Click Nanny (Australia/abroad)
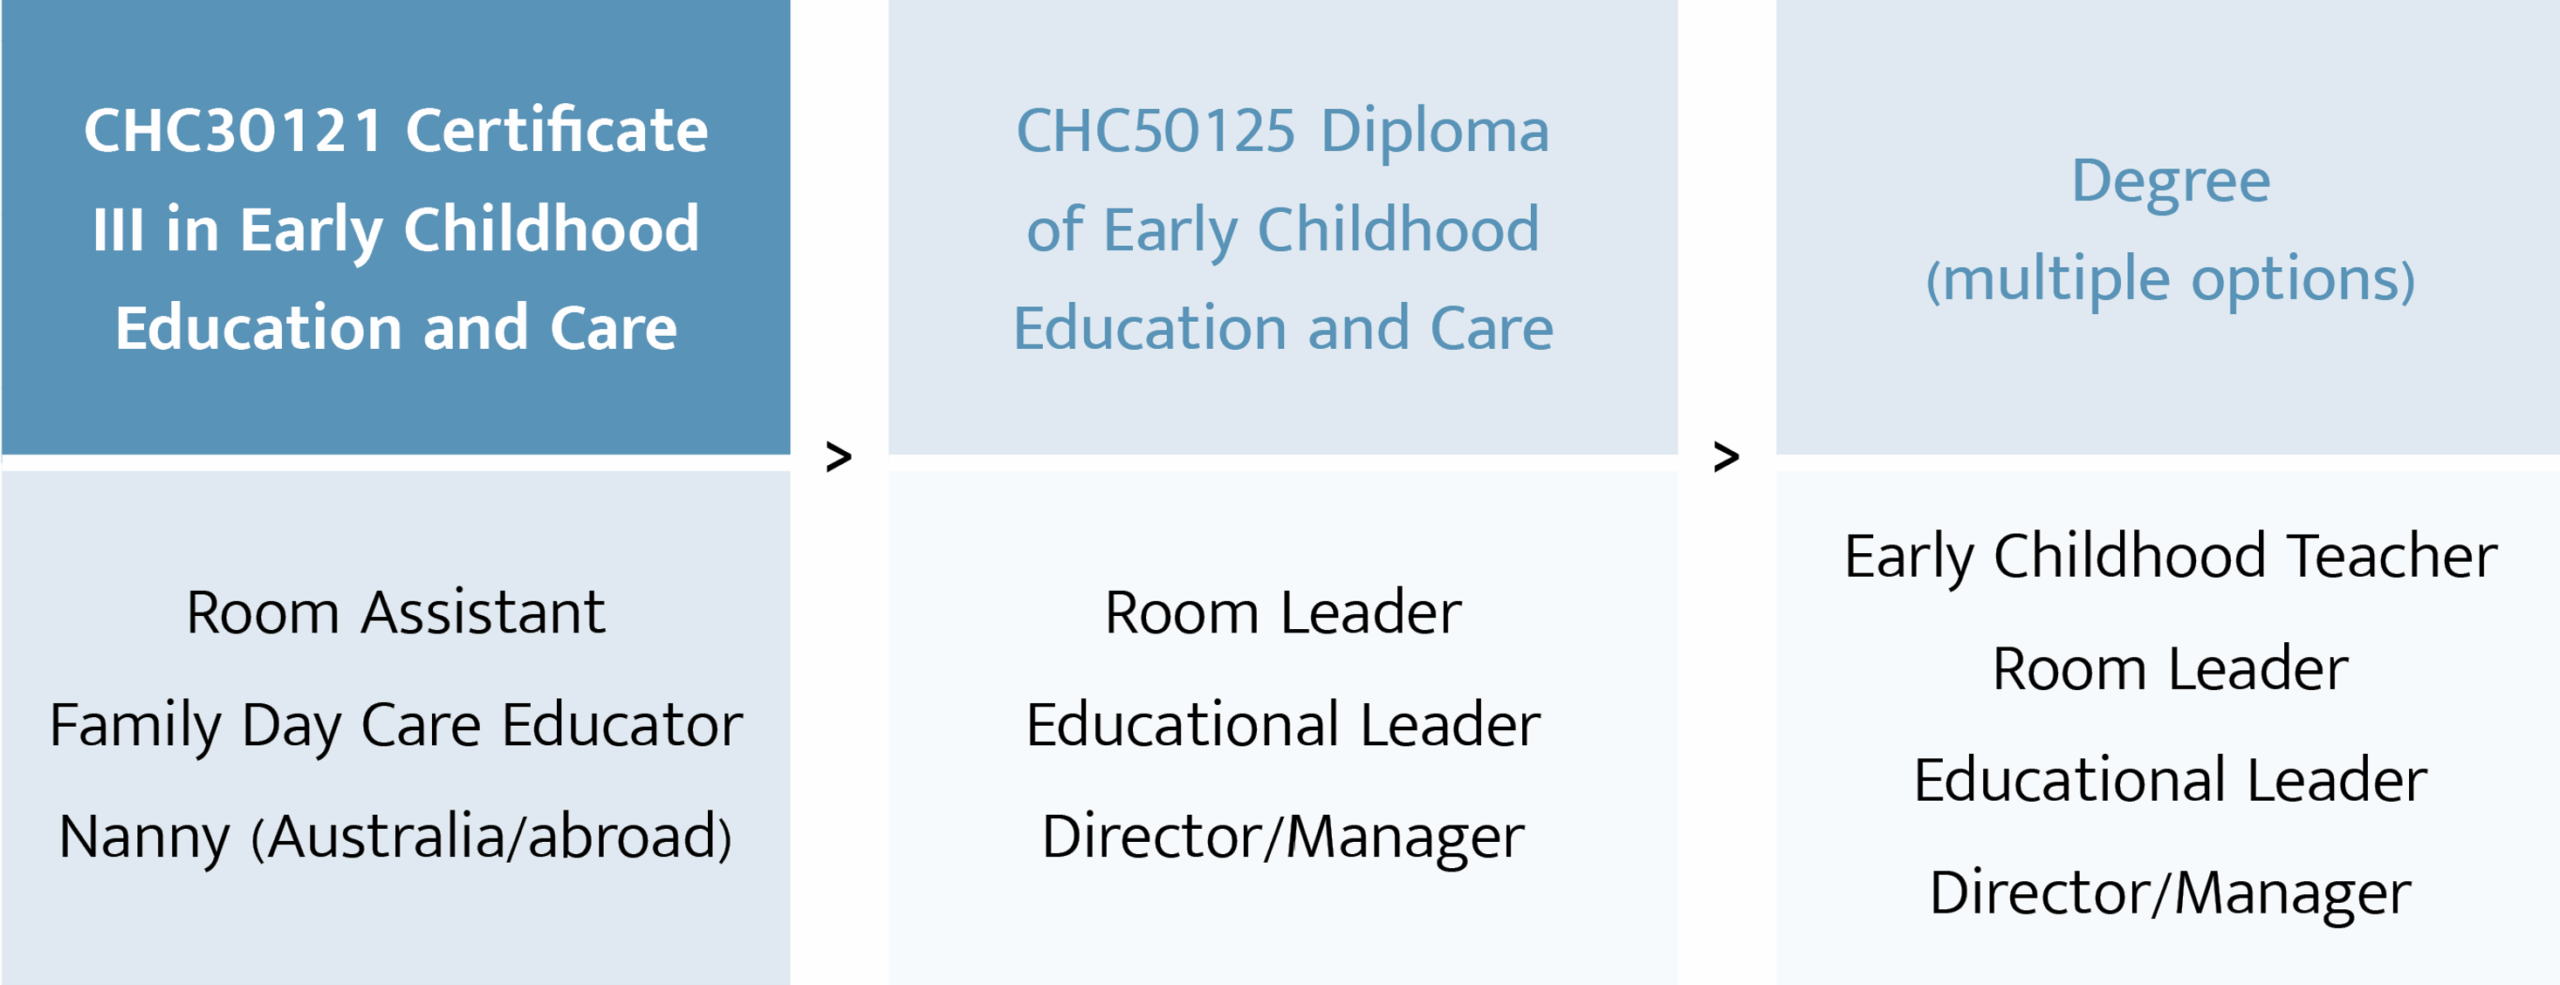Image resolution: width=2560 pixels, height=985 pixels. pyautogui.click(x=396, y=836)
